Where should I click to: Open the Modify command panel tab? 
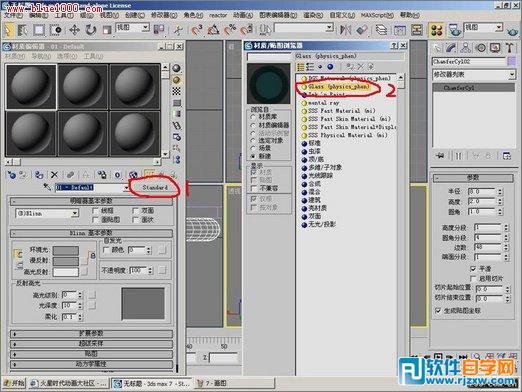[451, 48]
